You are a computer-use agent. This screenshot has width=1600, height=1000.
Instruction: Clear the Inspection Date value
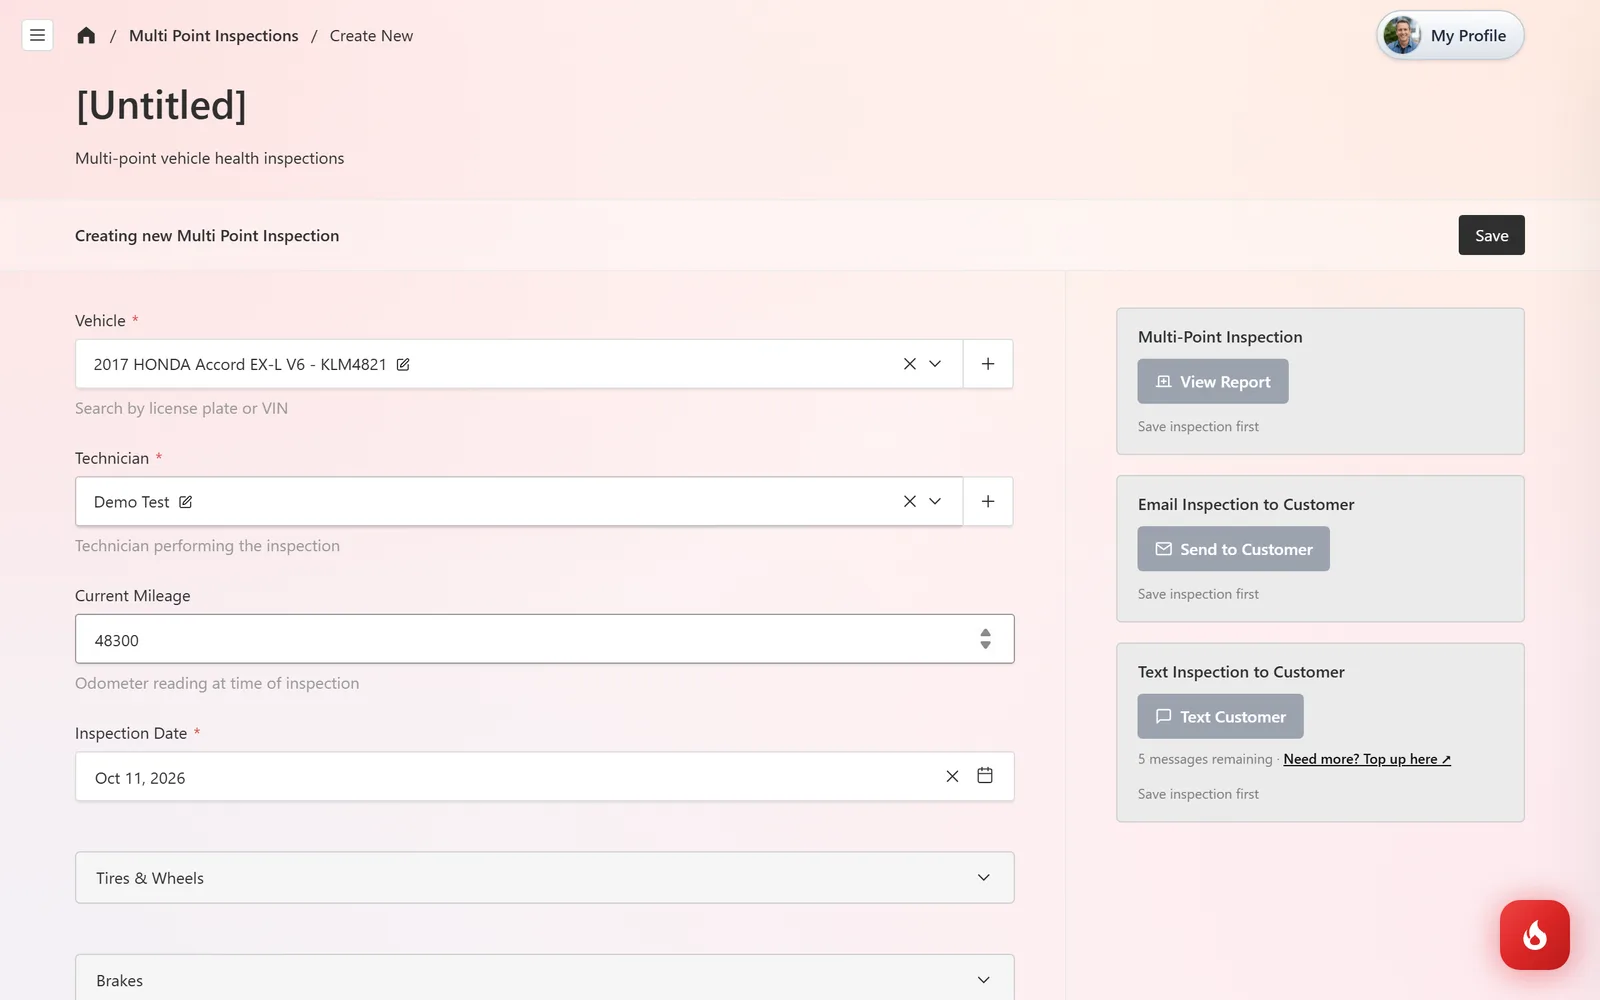click(x=952, y=776)
